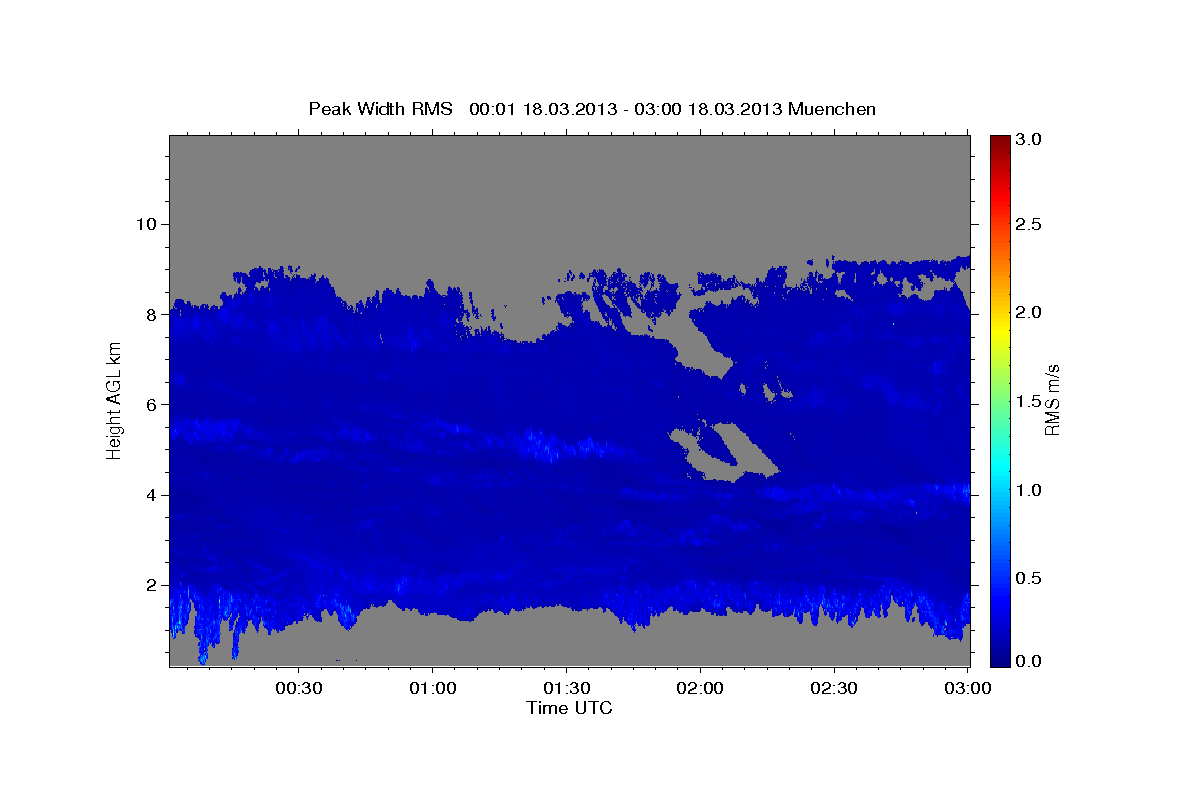Click the 03:00 time tick label
Viewport: 1200px width, 800px height.
[x=967, y=689]
